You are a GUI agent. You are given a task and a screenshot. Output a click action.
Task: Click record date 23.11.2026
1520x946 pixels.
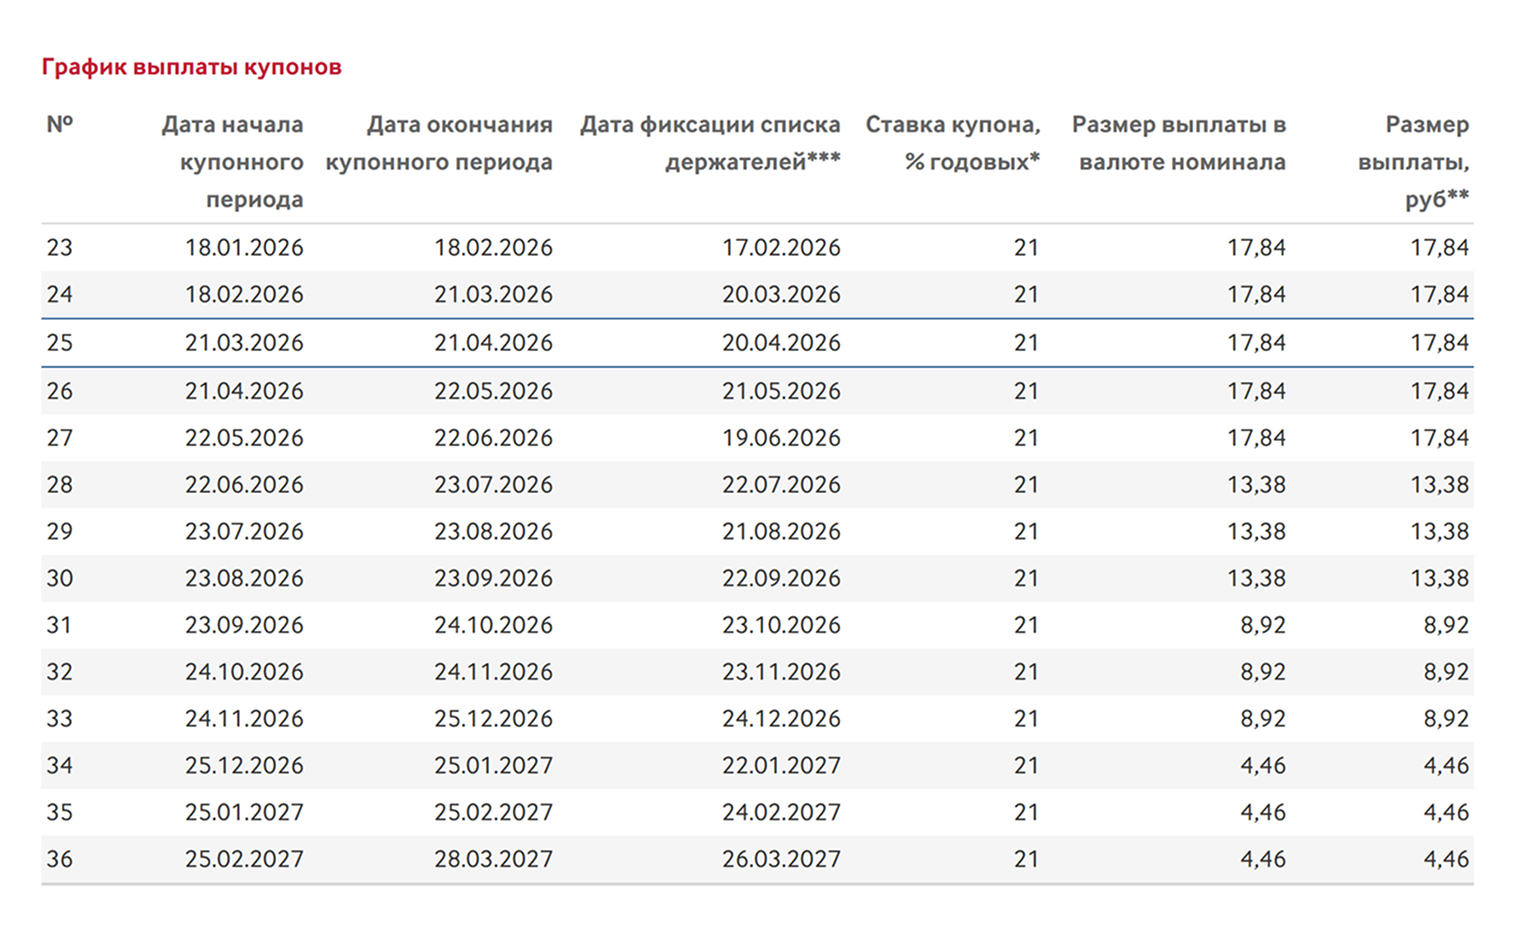tap(781, 673)
